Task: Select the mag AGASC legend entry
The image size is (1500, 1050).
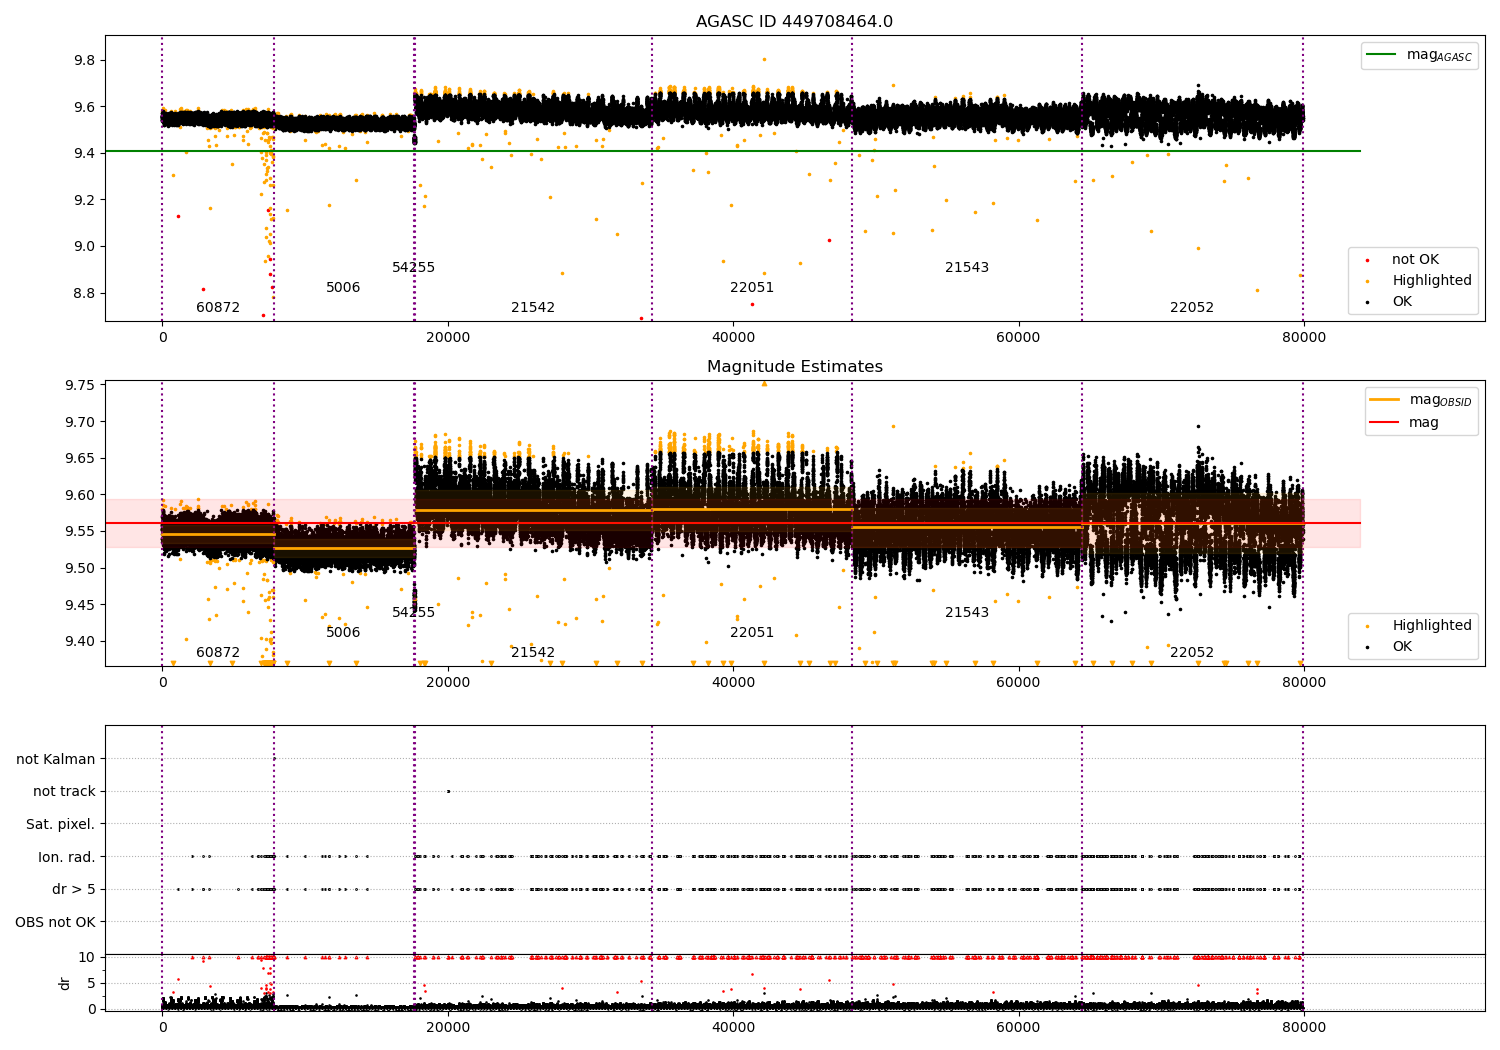Action: pos(1419,56)
